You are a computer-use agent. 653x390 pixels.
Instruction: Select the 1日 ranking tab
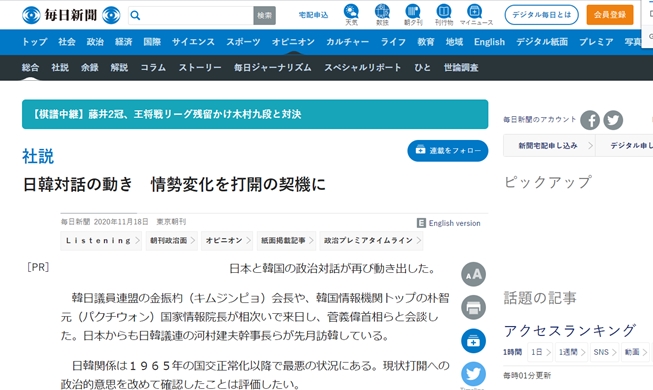click(540, 352)
